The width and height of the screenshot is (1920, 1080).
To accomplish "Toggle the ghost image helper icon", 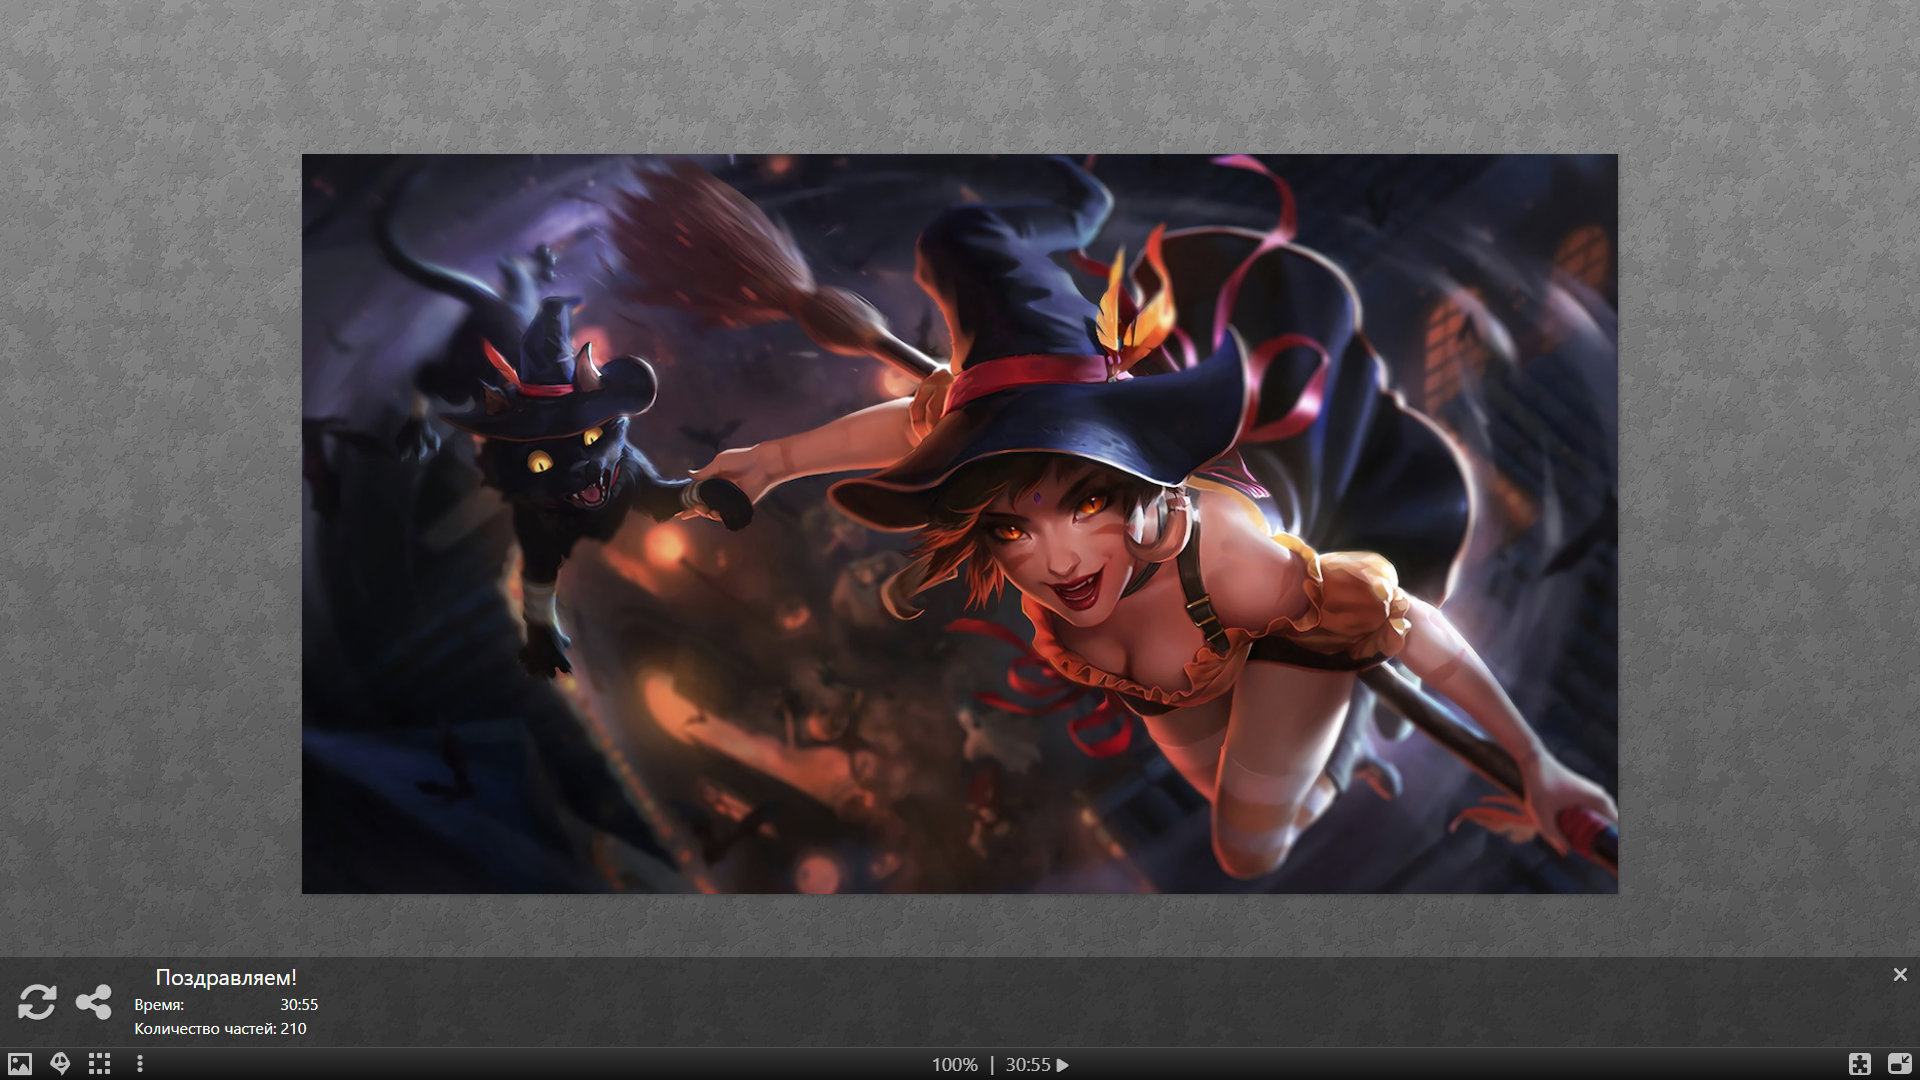I will 60,1064.
